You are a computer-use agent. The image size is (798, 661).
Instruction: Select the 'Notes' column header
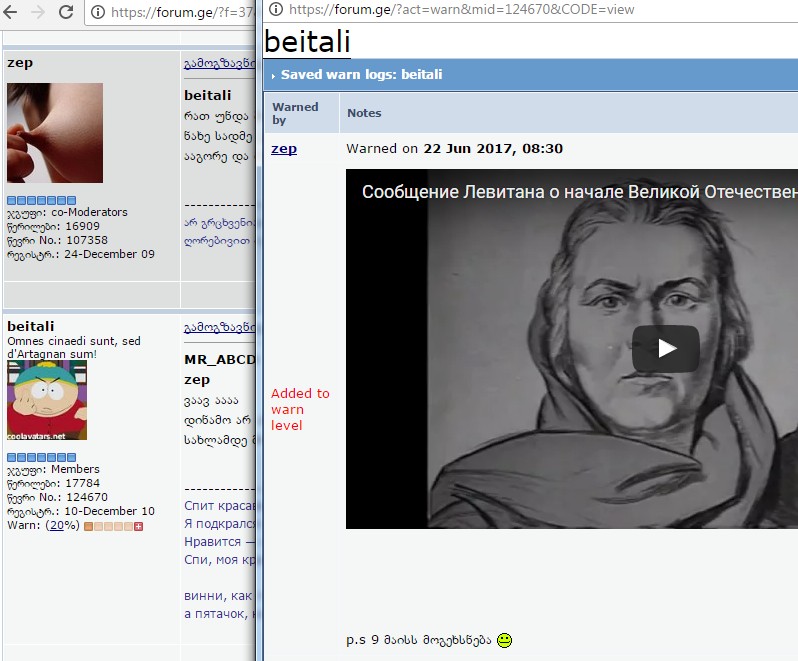(364, 113)
